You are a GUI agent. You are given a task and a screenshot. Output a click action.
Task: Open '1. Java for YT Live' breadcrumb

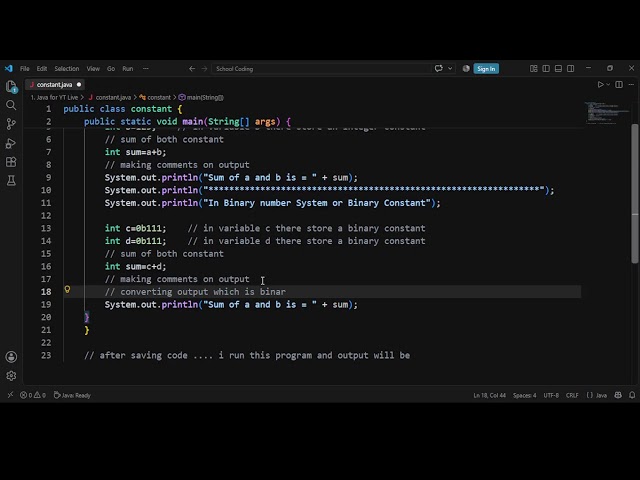[x=54, y=98]
